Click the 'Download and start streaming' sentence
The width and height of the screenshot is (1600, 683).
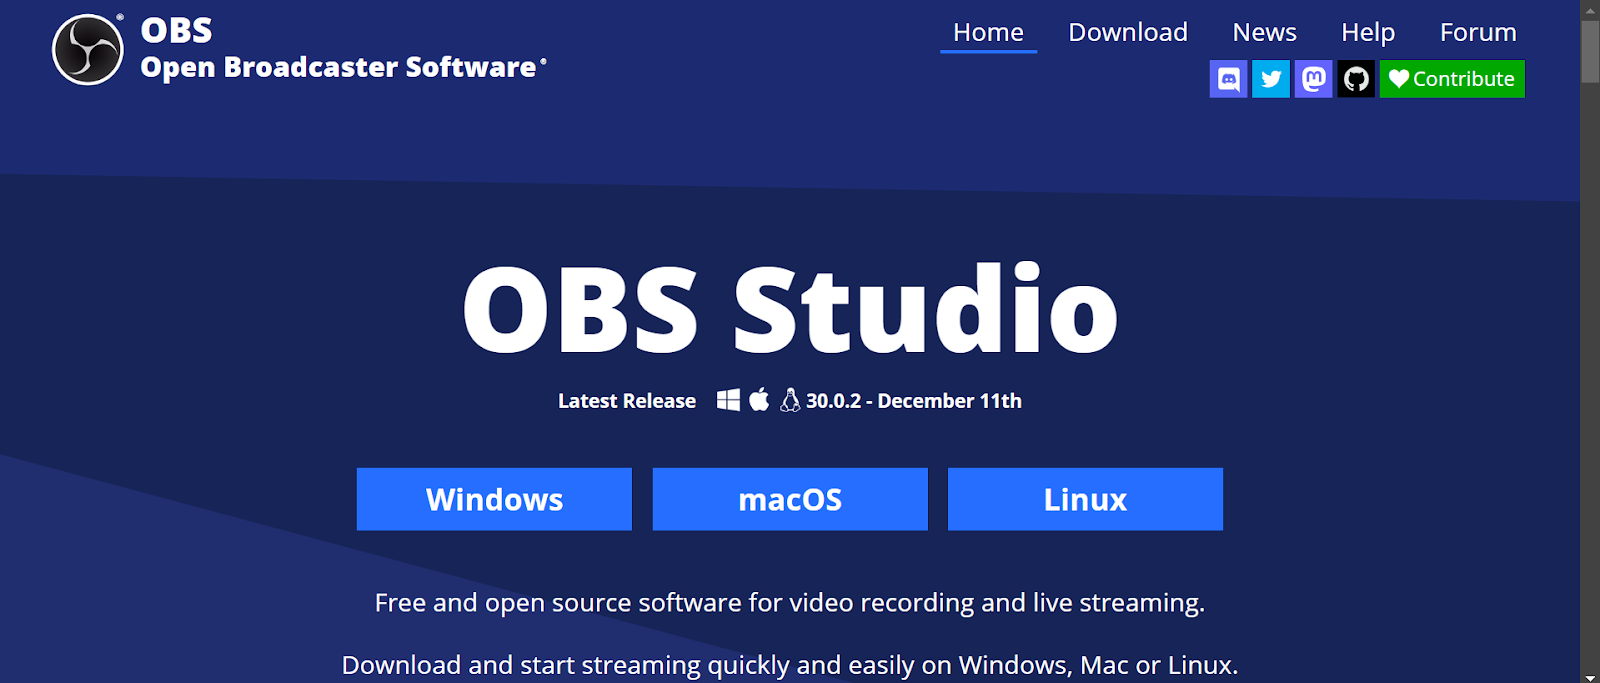click(790, 665)
